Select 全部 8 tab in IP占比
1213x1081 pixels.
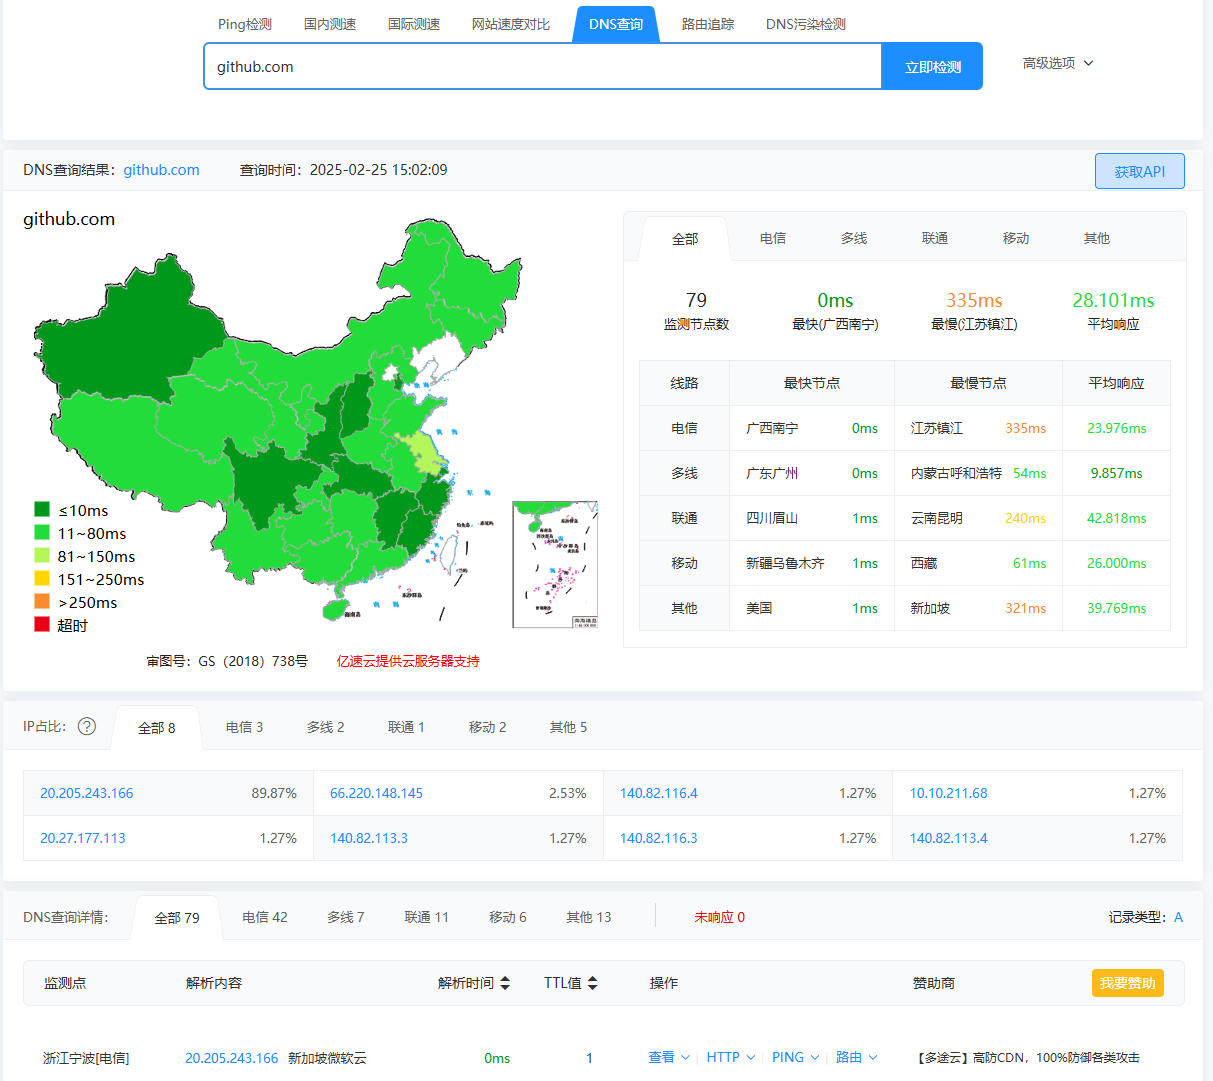point(157,728)
